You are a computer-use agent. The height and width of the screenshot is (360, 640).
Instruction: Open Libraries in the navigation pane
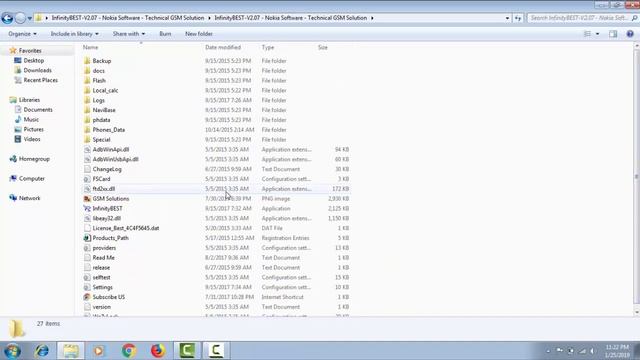(x=29, y=100)
